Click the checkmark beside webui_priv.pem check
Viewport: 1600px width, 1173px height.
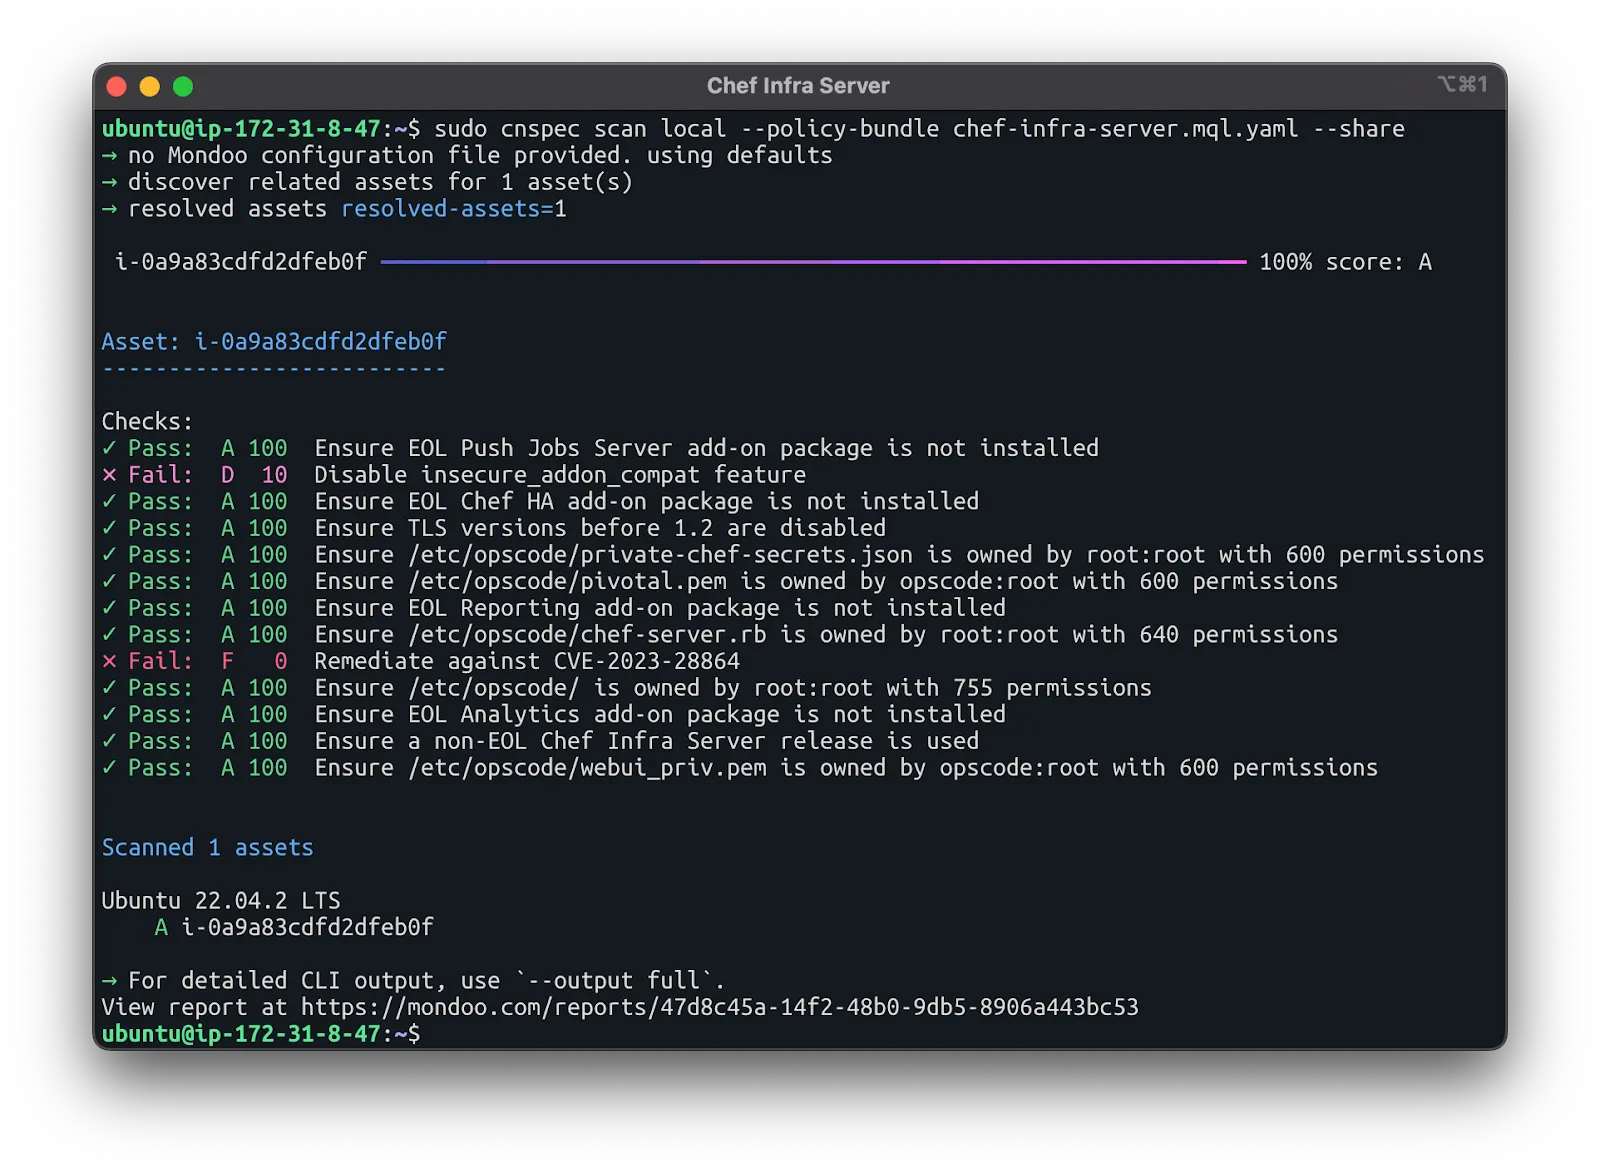pyautogui.click(x=109, y=768)
